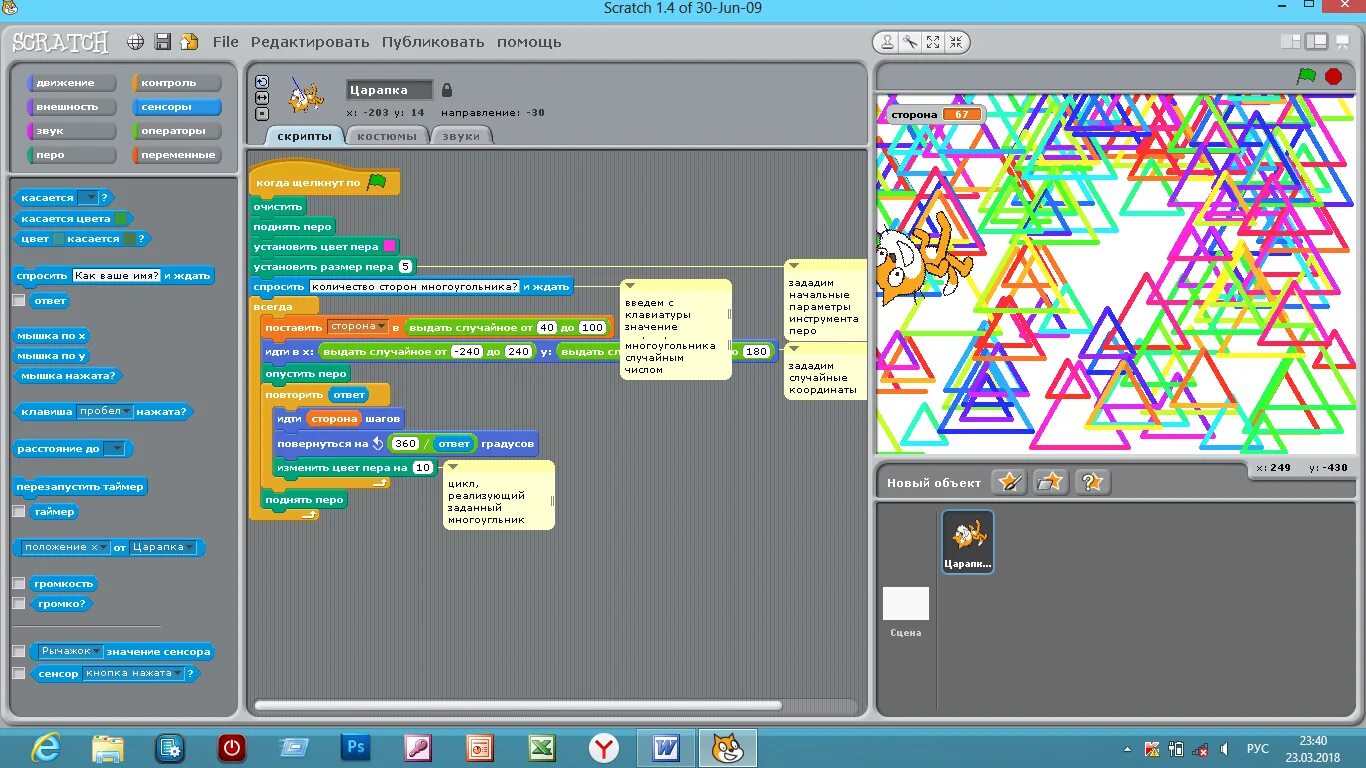Image resolution: width=1366 pixels, height=768 pixels.
Task: Open the 'положение x' attribute dropdown
Action: (x=67, y=548)
